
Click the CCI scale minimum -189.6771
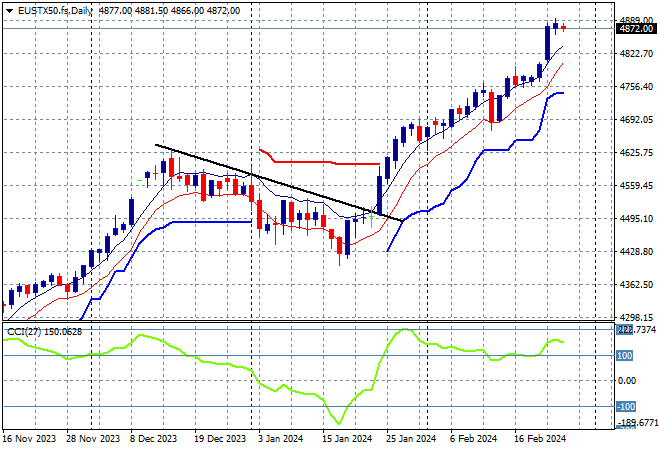pyautogui.click(x=636, y=422)
